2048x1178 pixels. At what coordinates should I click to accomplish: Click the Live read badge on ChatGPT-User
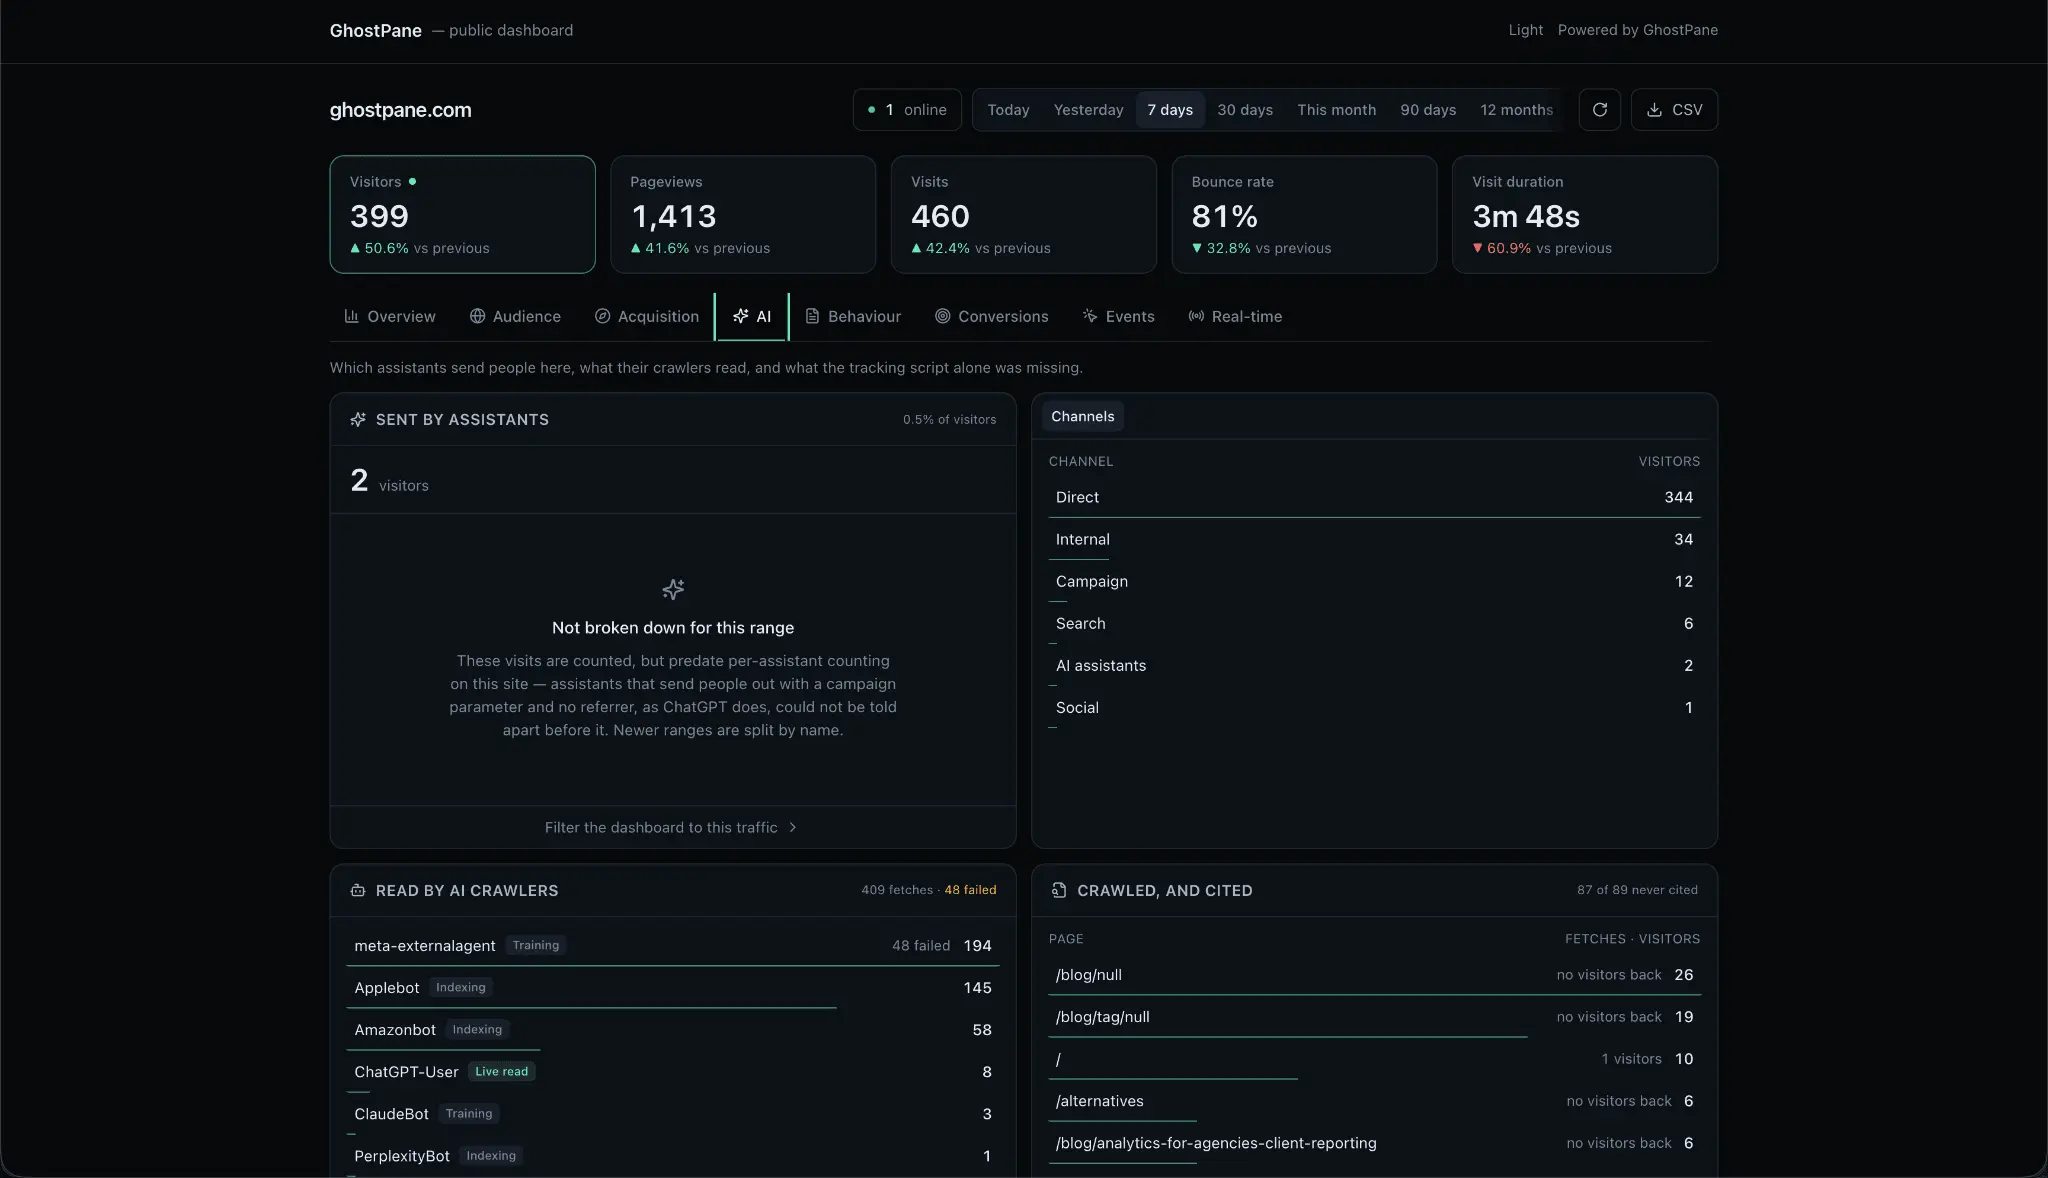[501, 1072]
